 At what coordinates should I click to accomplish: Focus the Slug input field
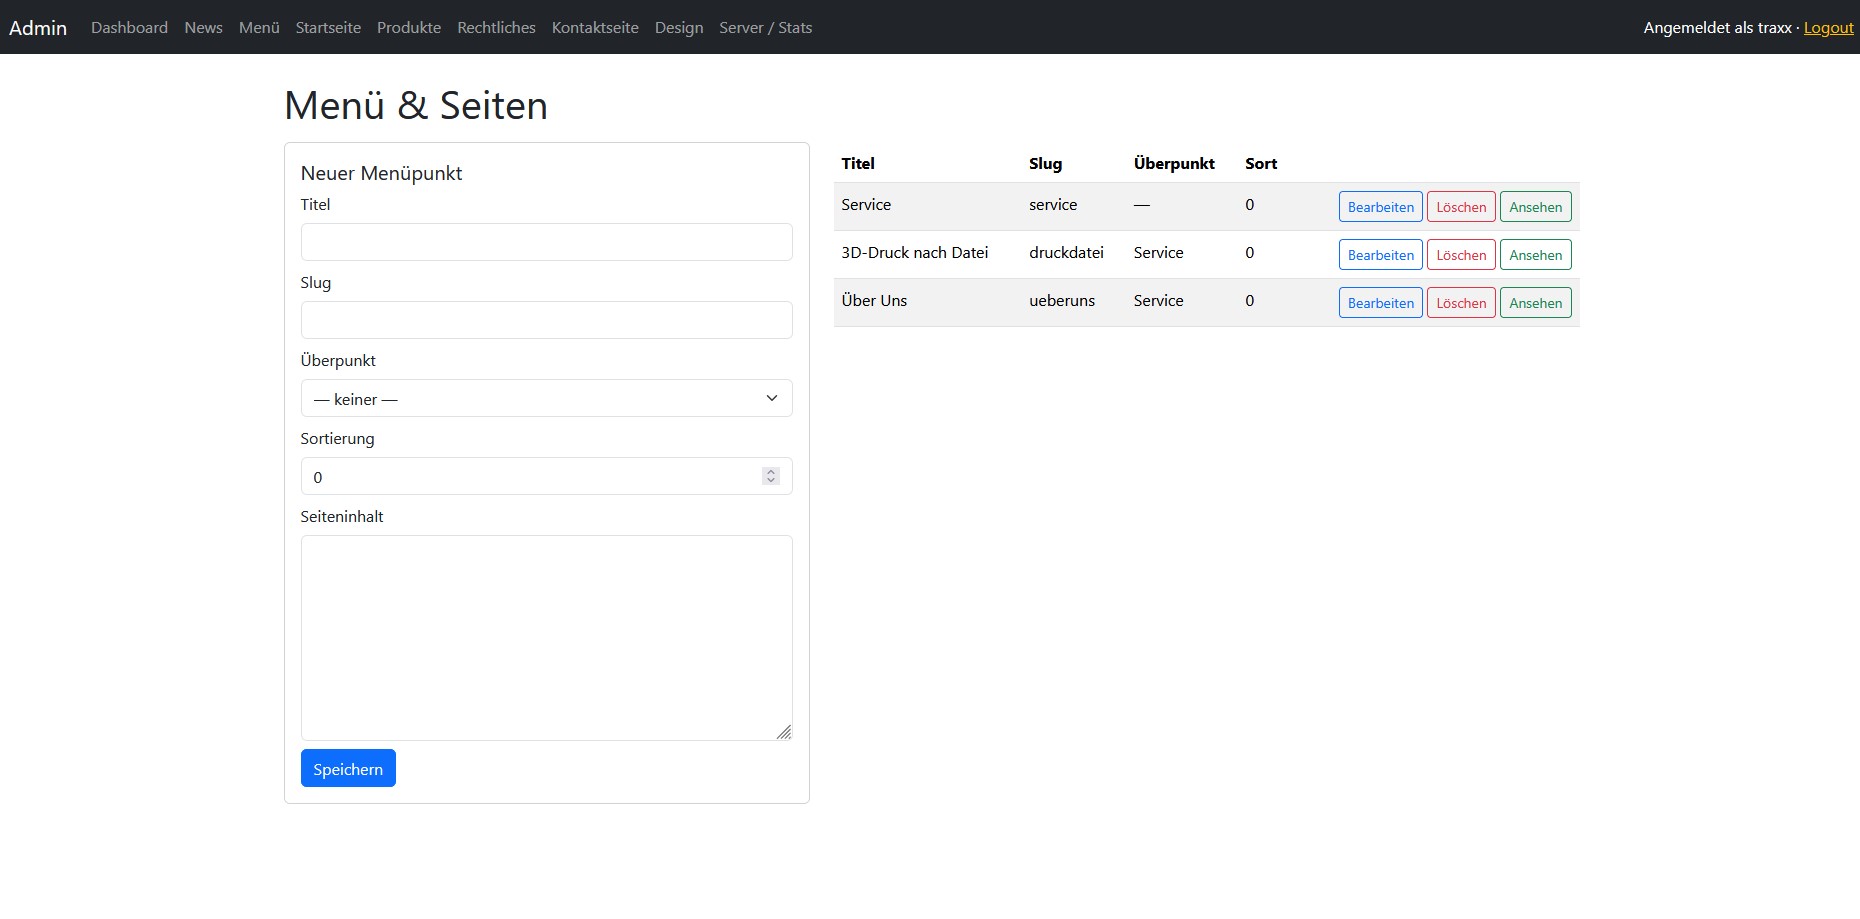[x=546, y=319]
